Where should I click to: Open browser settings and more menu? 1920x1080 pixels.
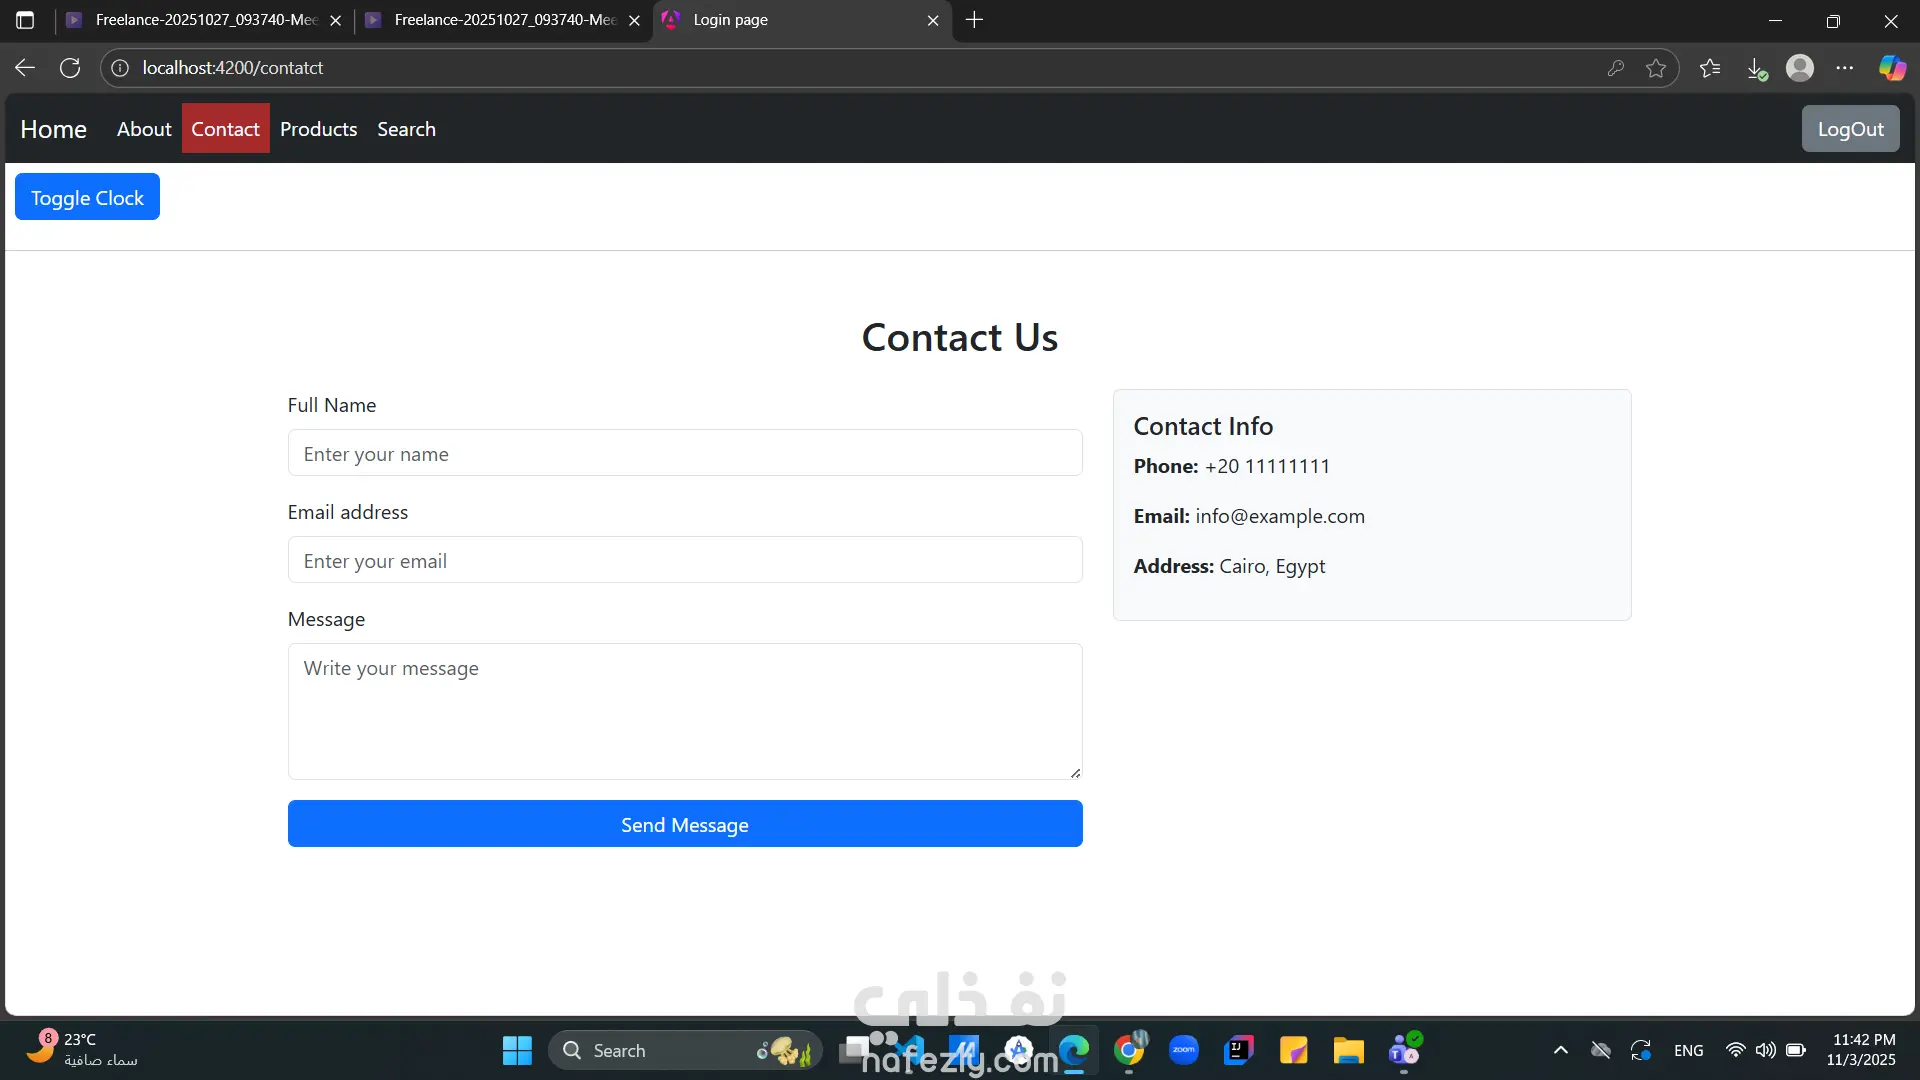pos(1845,68)
